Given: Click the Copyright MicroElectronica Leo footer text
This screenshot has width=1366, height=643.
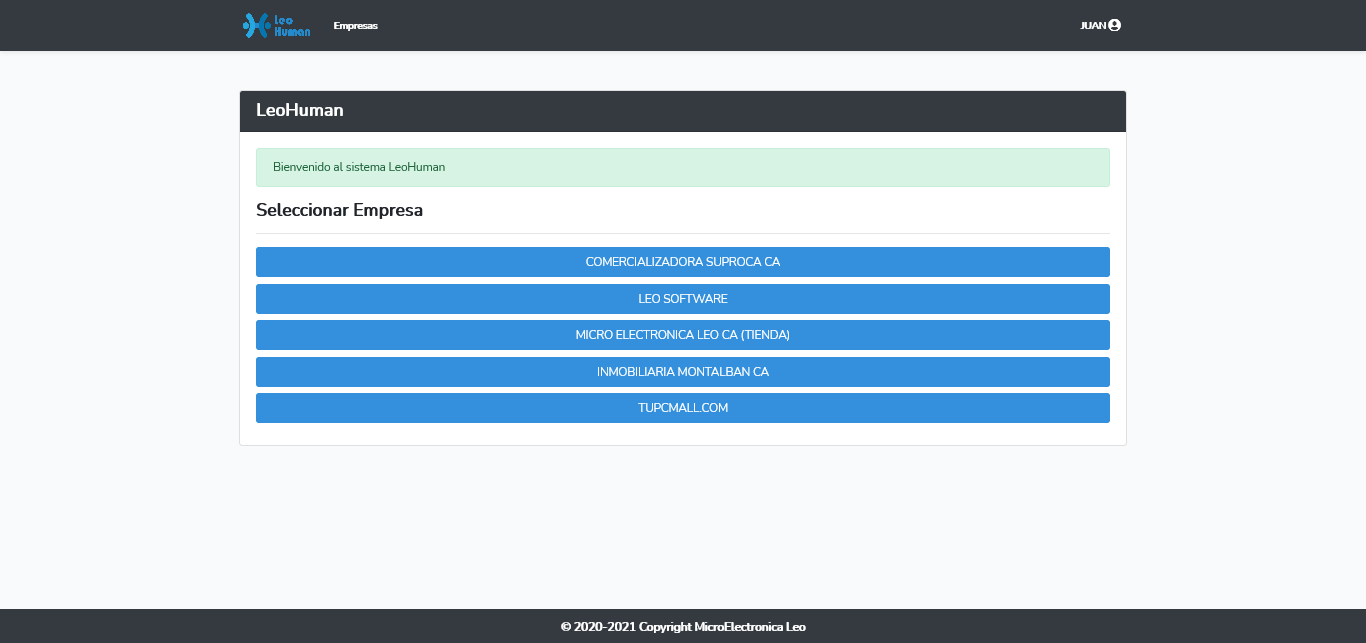Looking at the screenshot, I should click(683, 627).
